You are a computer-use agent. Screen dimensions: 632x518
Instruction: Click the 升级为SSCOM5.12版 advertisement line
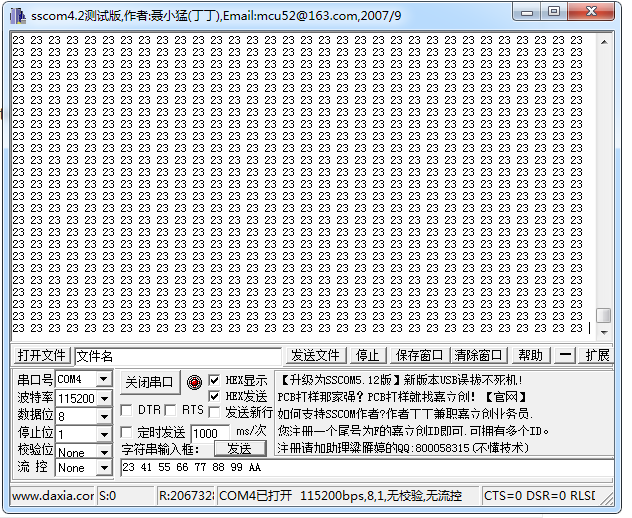(x=401, y=380)
